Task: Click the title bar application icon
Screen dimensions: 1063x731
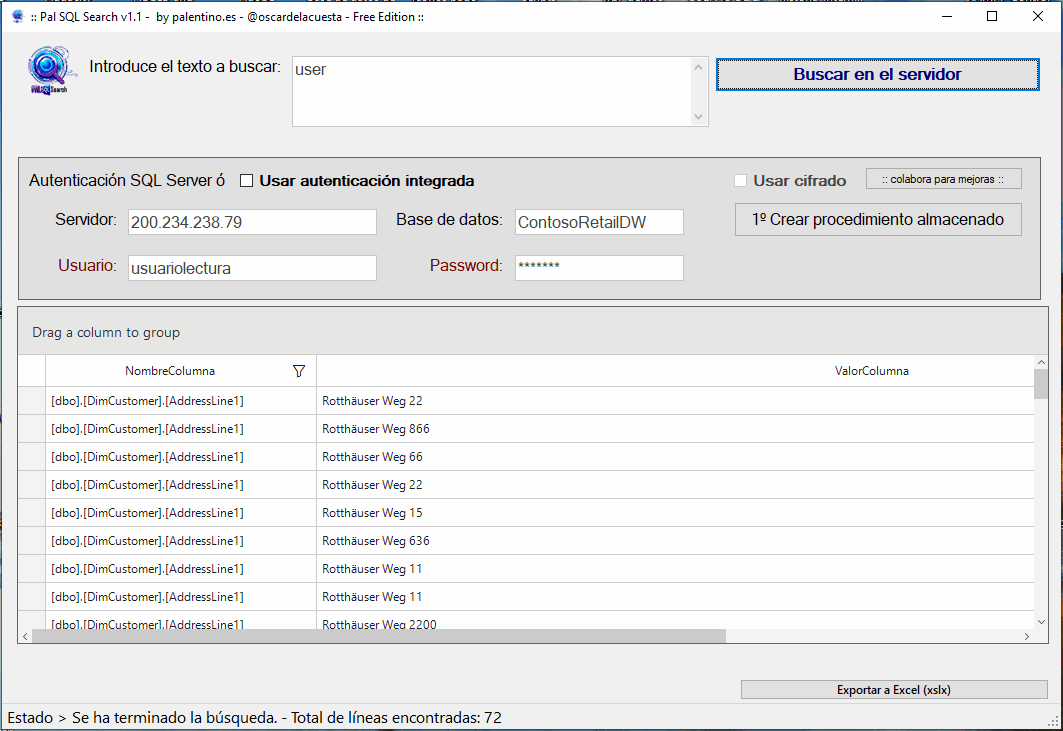Action: 17,16
